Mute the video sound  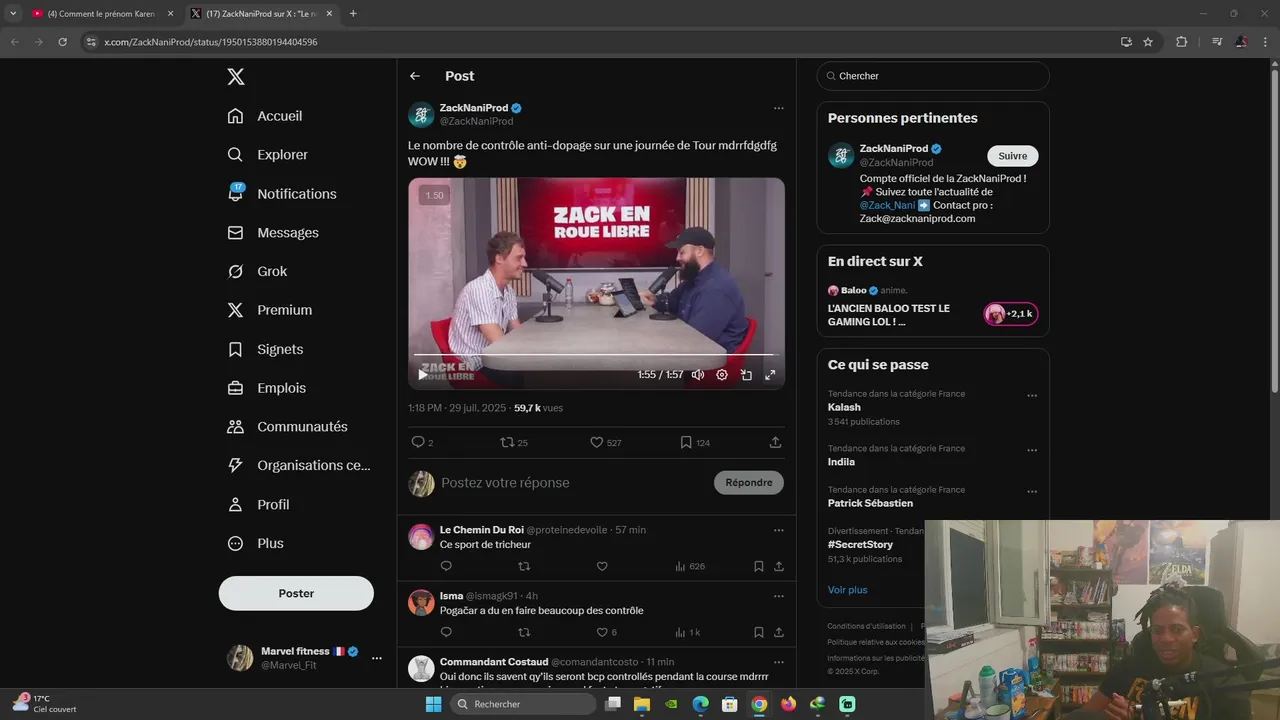coord(698,375)
